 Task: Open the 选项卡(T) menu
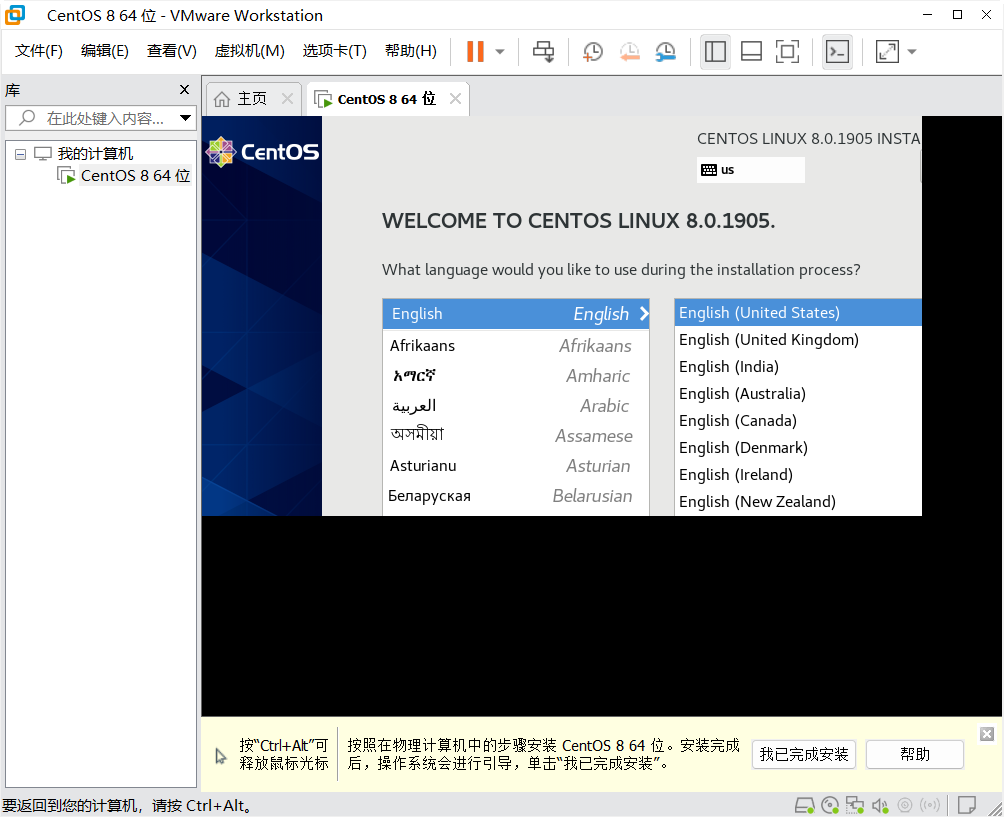coord(334,51)
